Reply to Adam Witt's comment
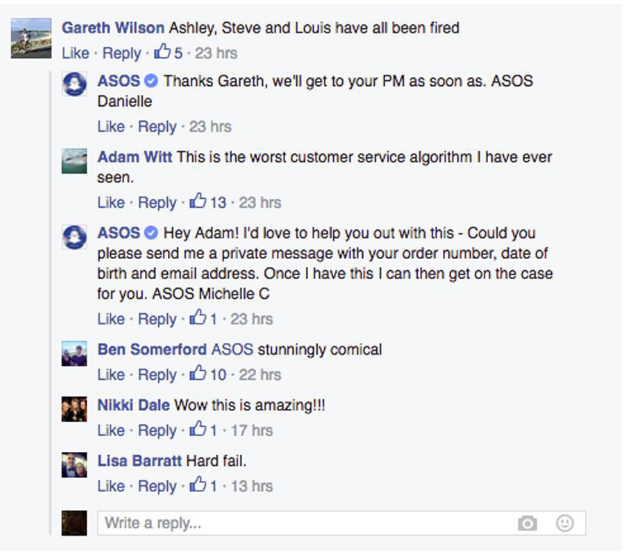629x560 pixels. point(157,203)
